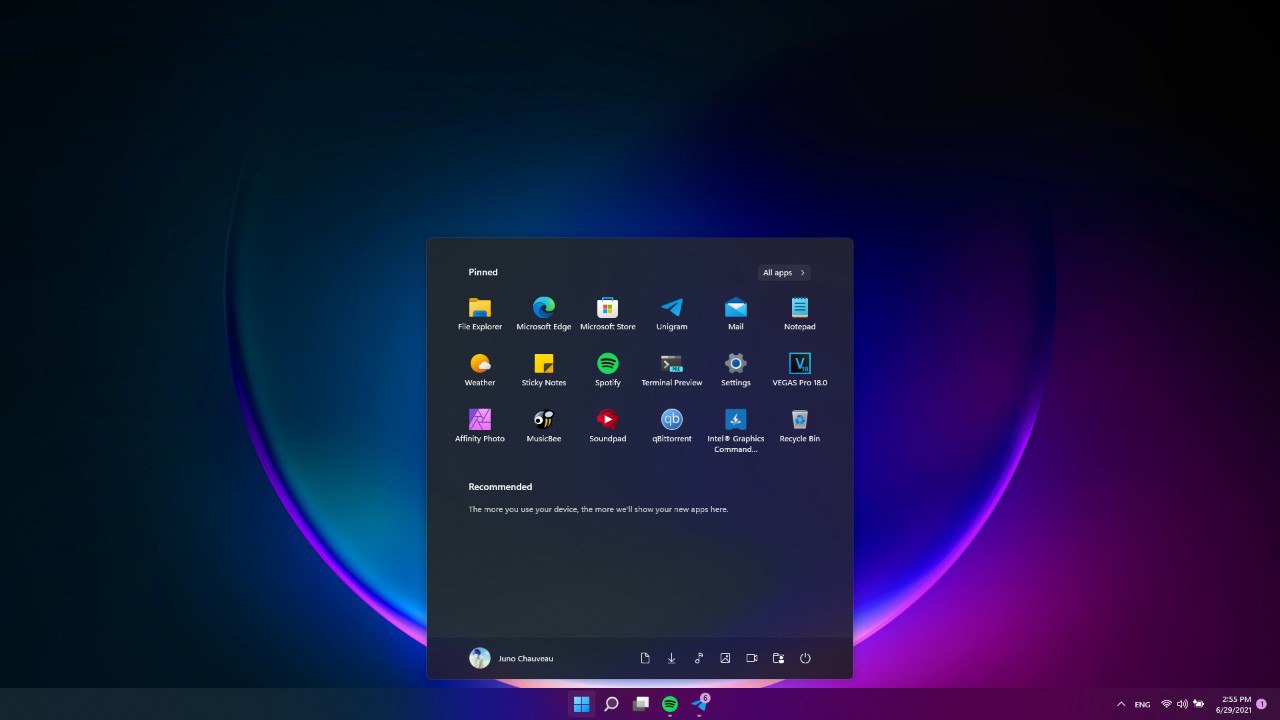Viewport: 1280px width, 720px height.
Task: Launch Sticky Notes
Action: point(544,369)
